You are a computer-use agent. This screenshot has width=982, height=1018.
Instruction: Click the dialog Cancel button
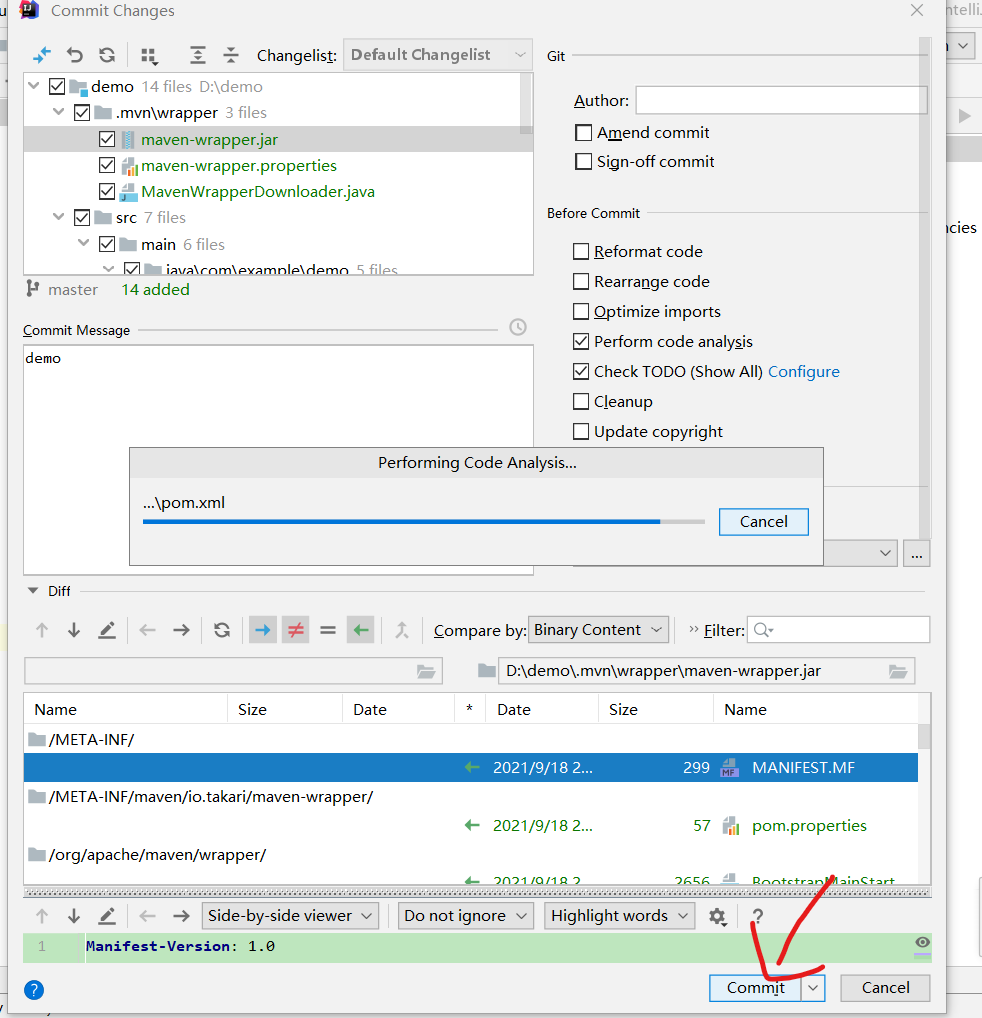pos(885,988)
